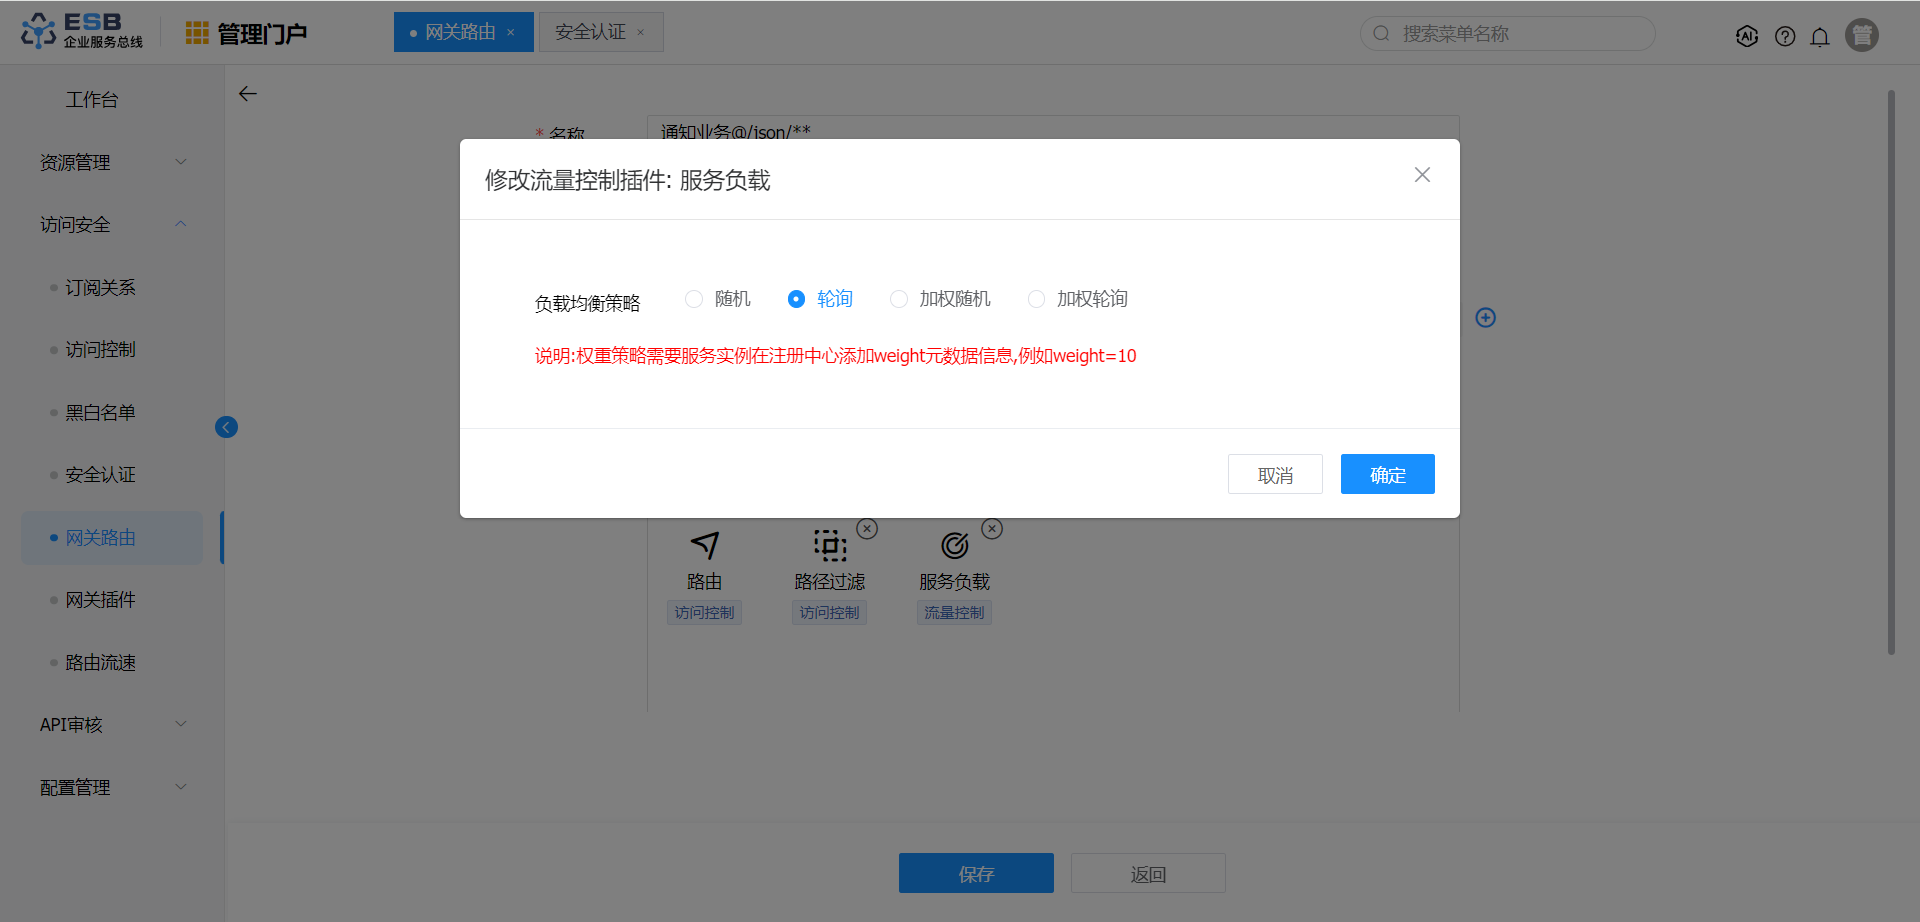Open 网关插件 in the sidebar

(x=100, y=600)
